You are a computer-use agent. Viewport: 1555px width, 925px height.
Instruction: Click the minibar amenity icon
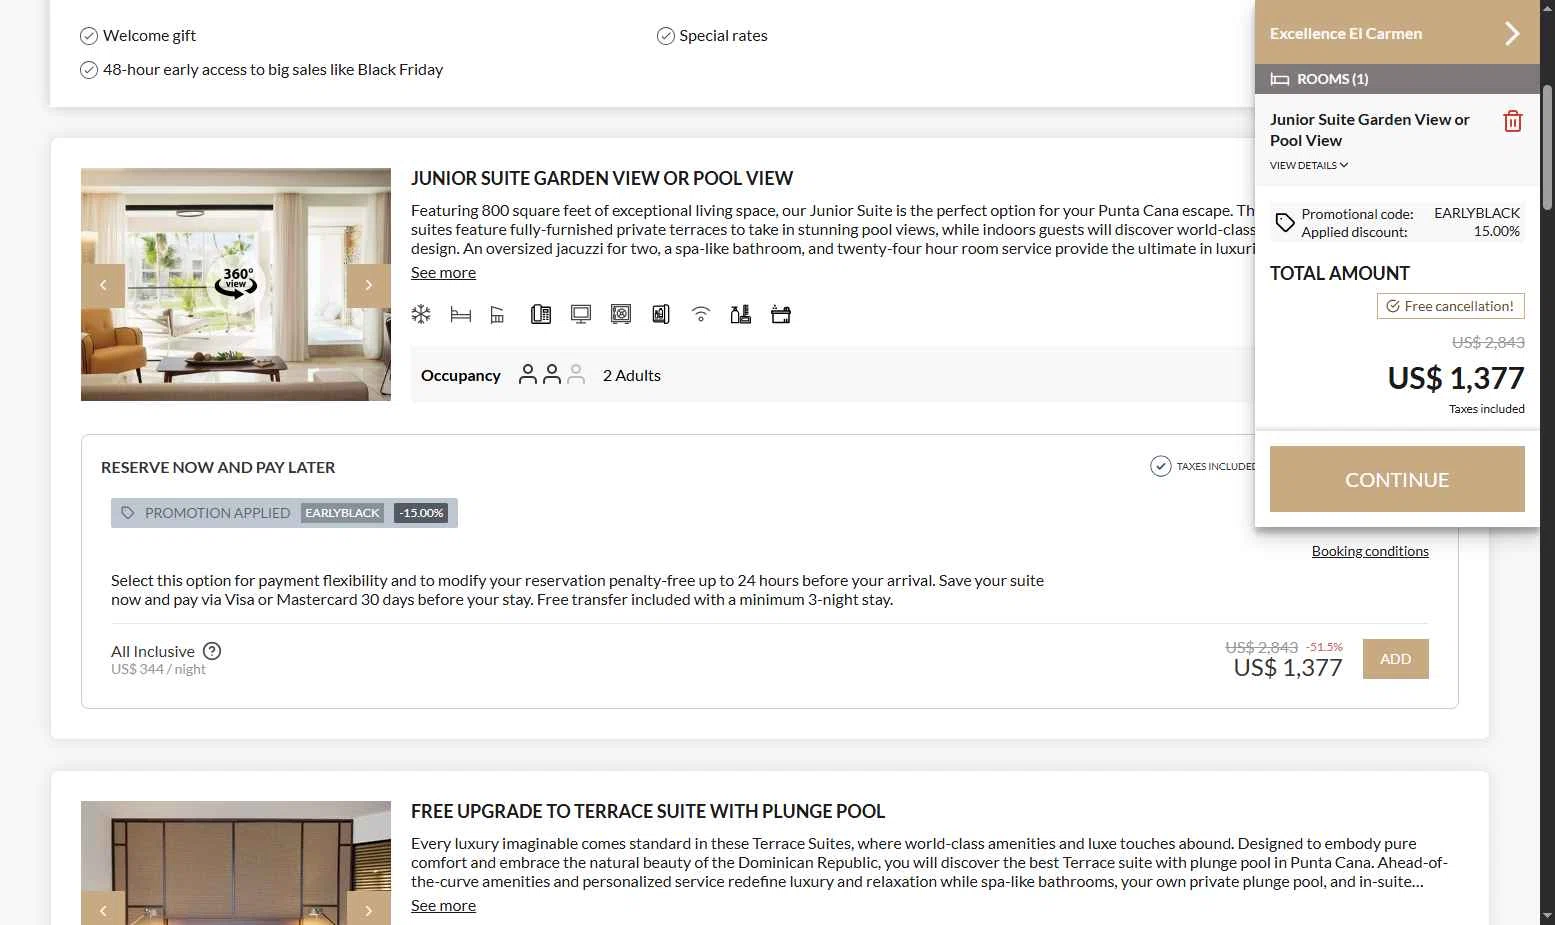(x=661, y=315)
